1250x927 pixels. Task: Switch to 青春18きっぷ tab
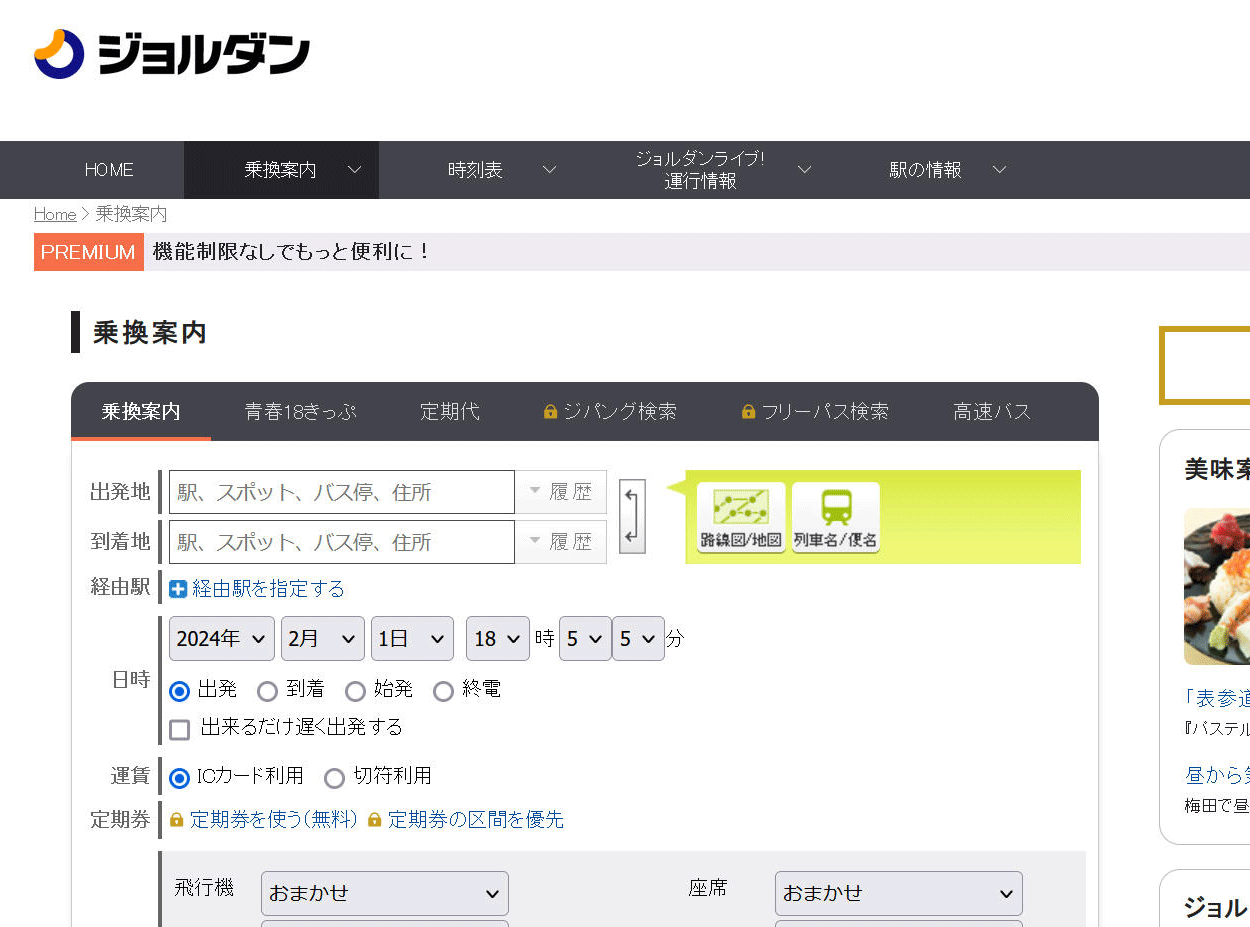tap(300, 412)
